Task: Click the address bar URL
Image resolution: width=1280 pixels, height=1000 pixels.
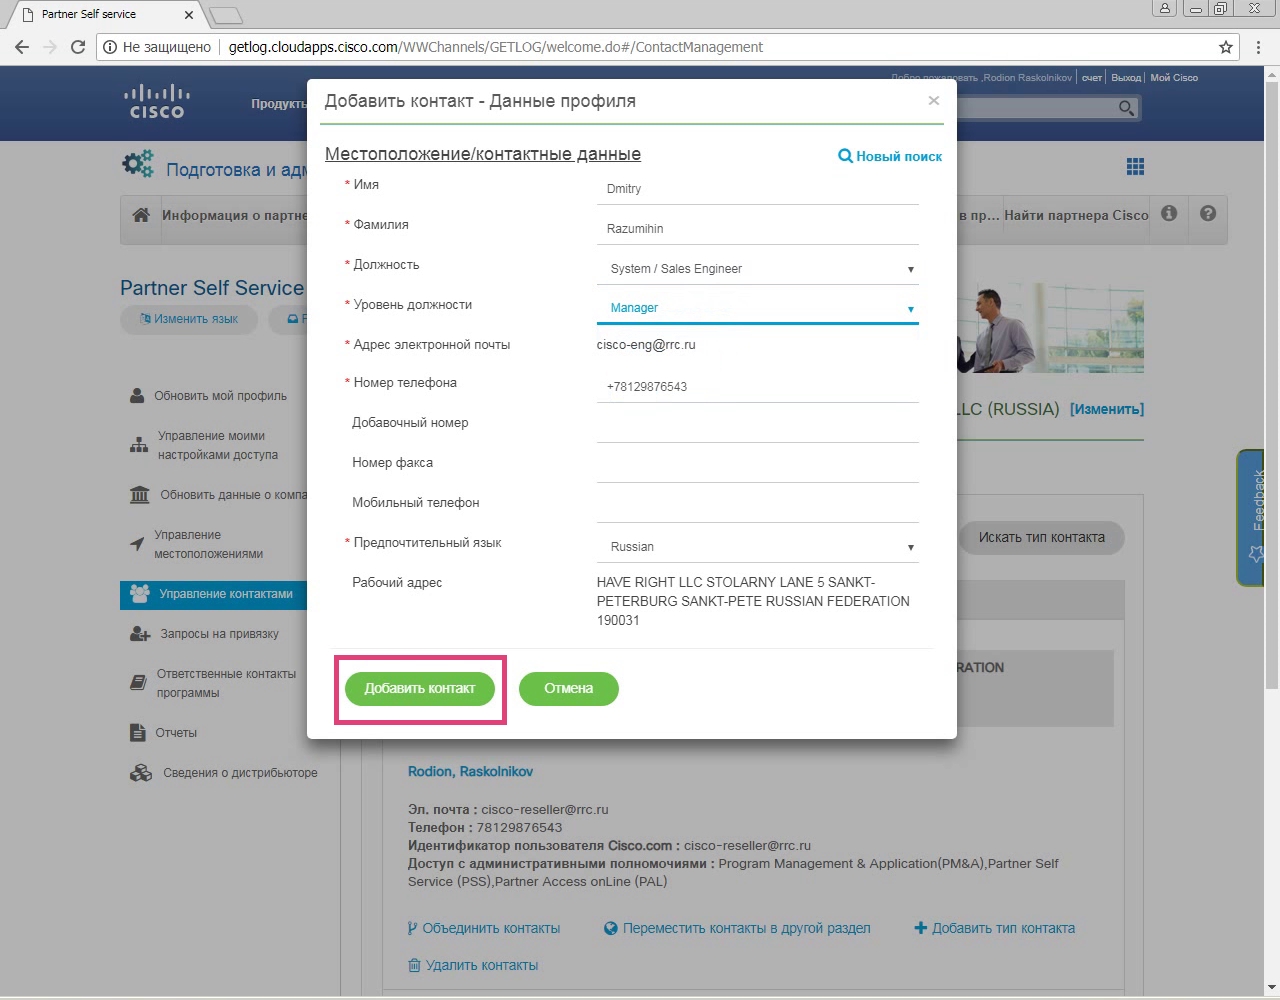Action: (495, 47)
